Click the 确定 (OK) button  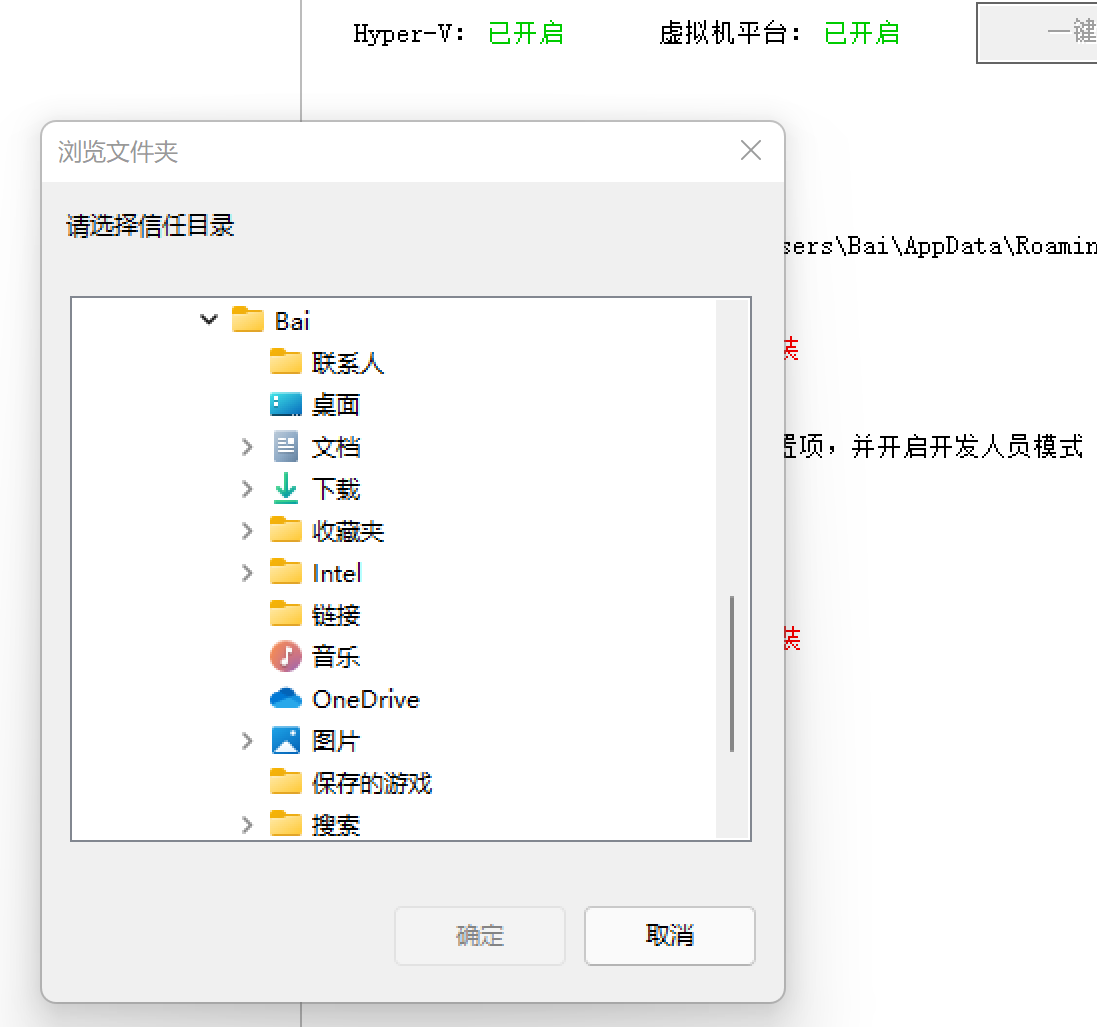click(x=479, y=936)
